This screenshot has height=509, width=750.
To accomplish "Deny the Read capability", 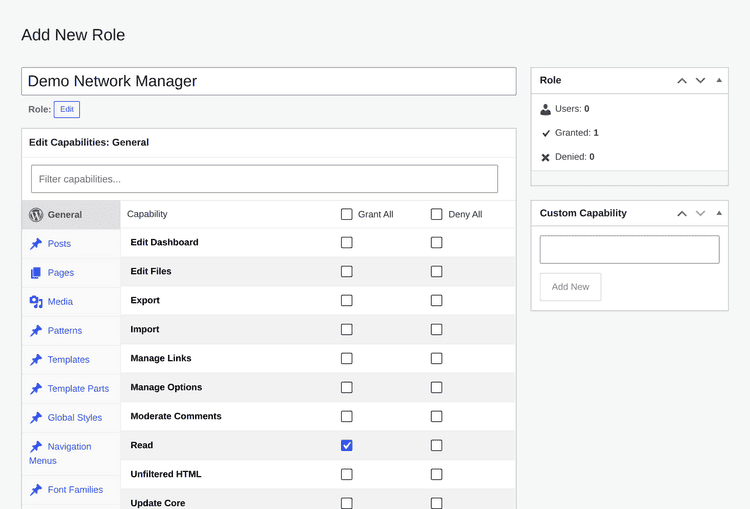I will click(x=437, y=445).
